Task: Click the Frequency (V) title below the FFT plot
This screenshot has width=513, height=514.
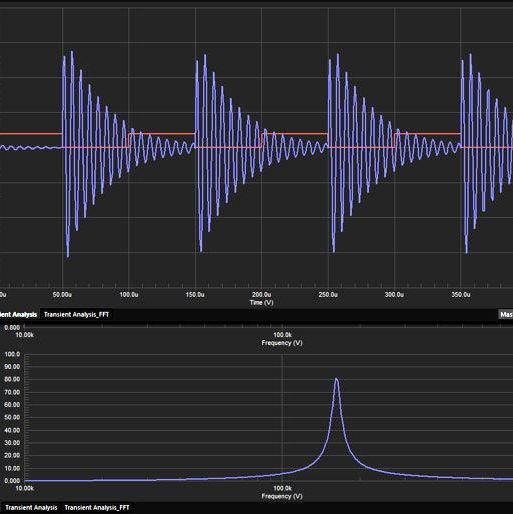Action: click(282, 496)
